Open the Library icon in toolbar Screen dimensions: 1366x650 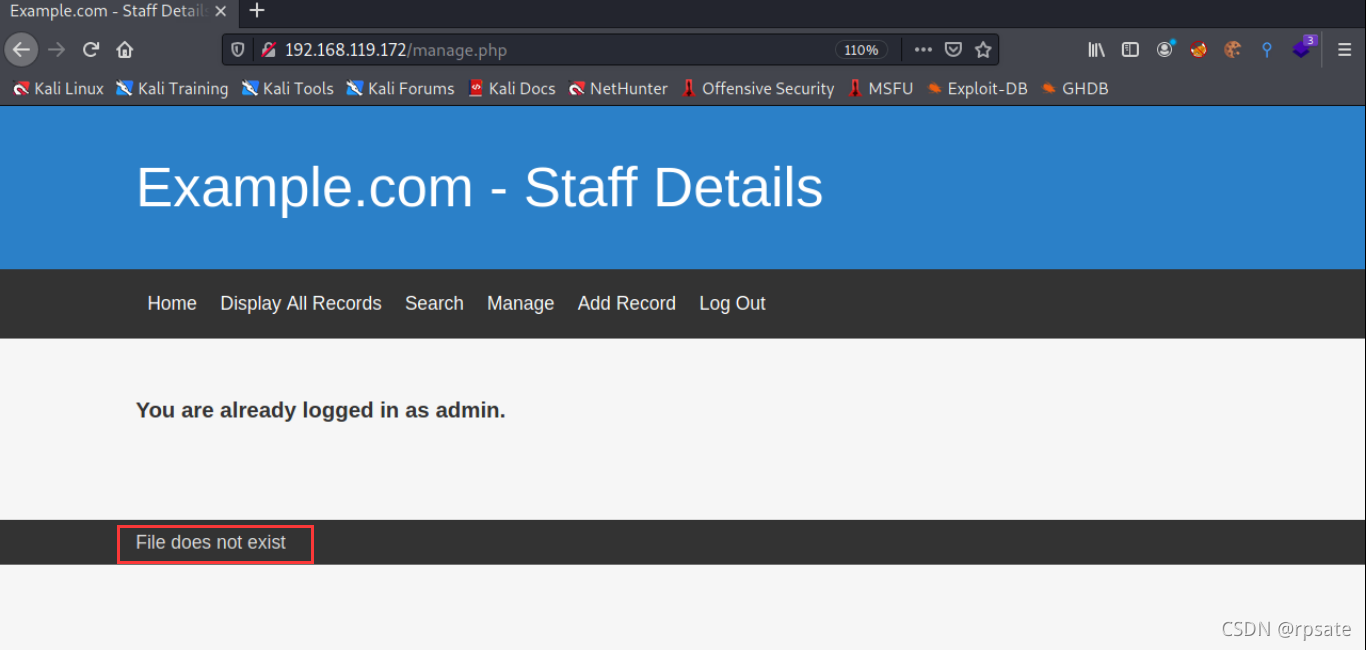(x=1097, y=49)
